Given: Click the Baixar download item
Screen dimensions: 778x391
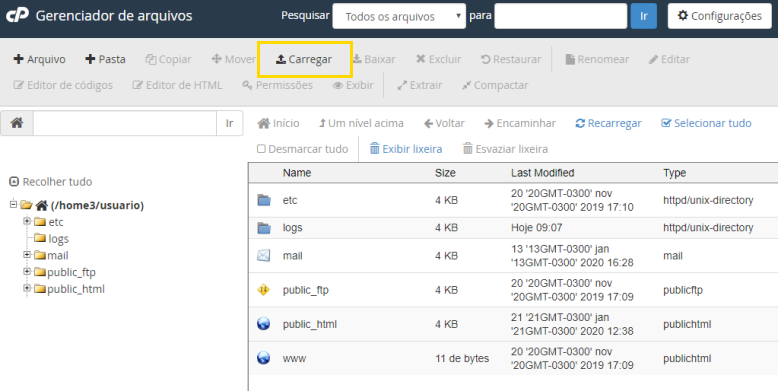Looking at the screenshot, I should (374, 59).
